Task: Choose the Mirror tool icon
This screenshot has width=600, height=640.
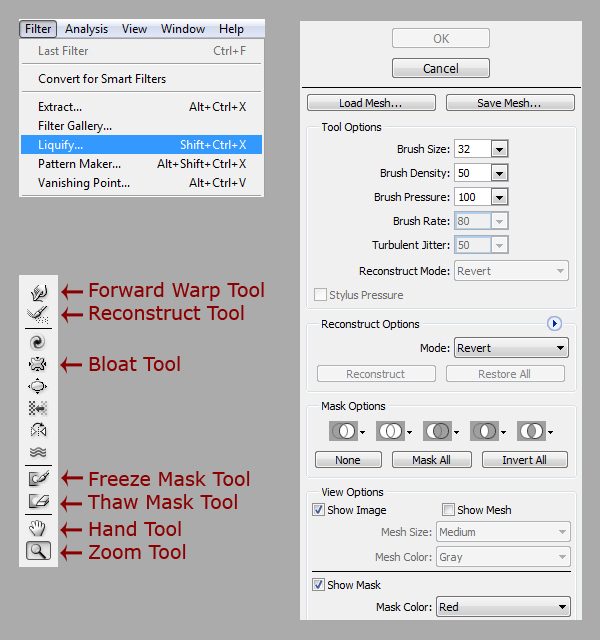Action: coord(38,430)
